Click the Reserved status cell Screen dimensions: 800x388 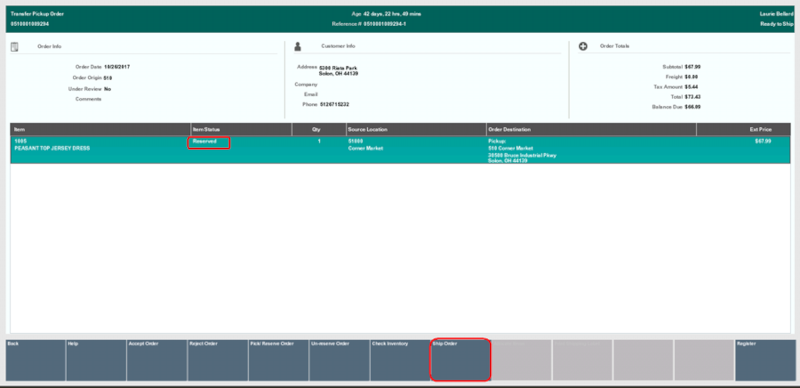pos(205,141)
